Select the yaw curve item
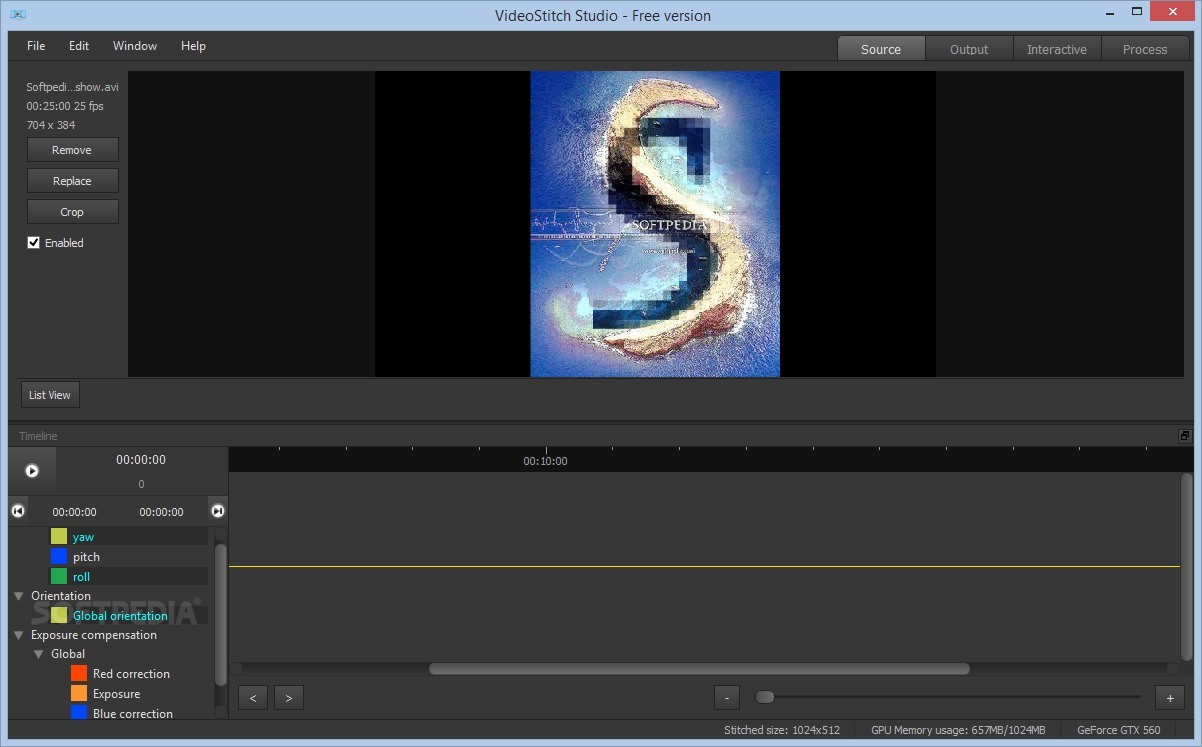1202x747 pixels. click(x=83, y=537)
